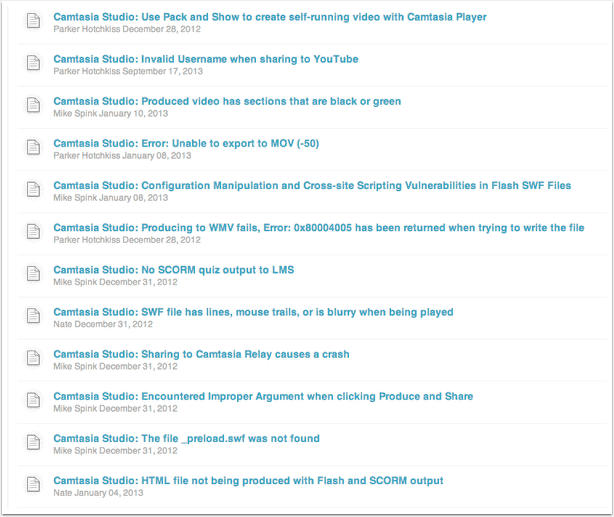Open the video sections black or green article
Image resolution: width=614 pixels, height=517 pixels.
[227, 101]
